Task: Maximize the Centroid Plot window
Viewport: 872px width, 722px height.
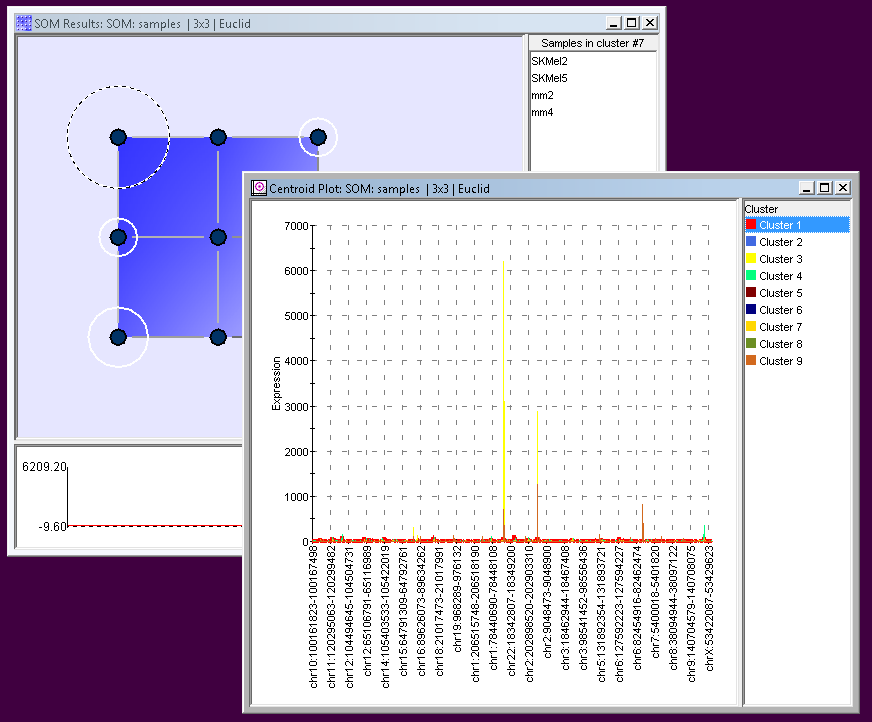Action: coord(825,187)
